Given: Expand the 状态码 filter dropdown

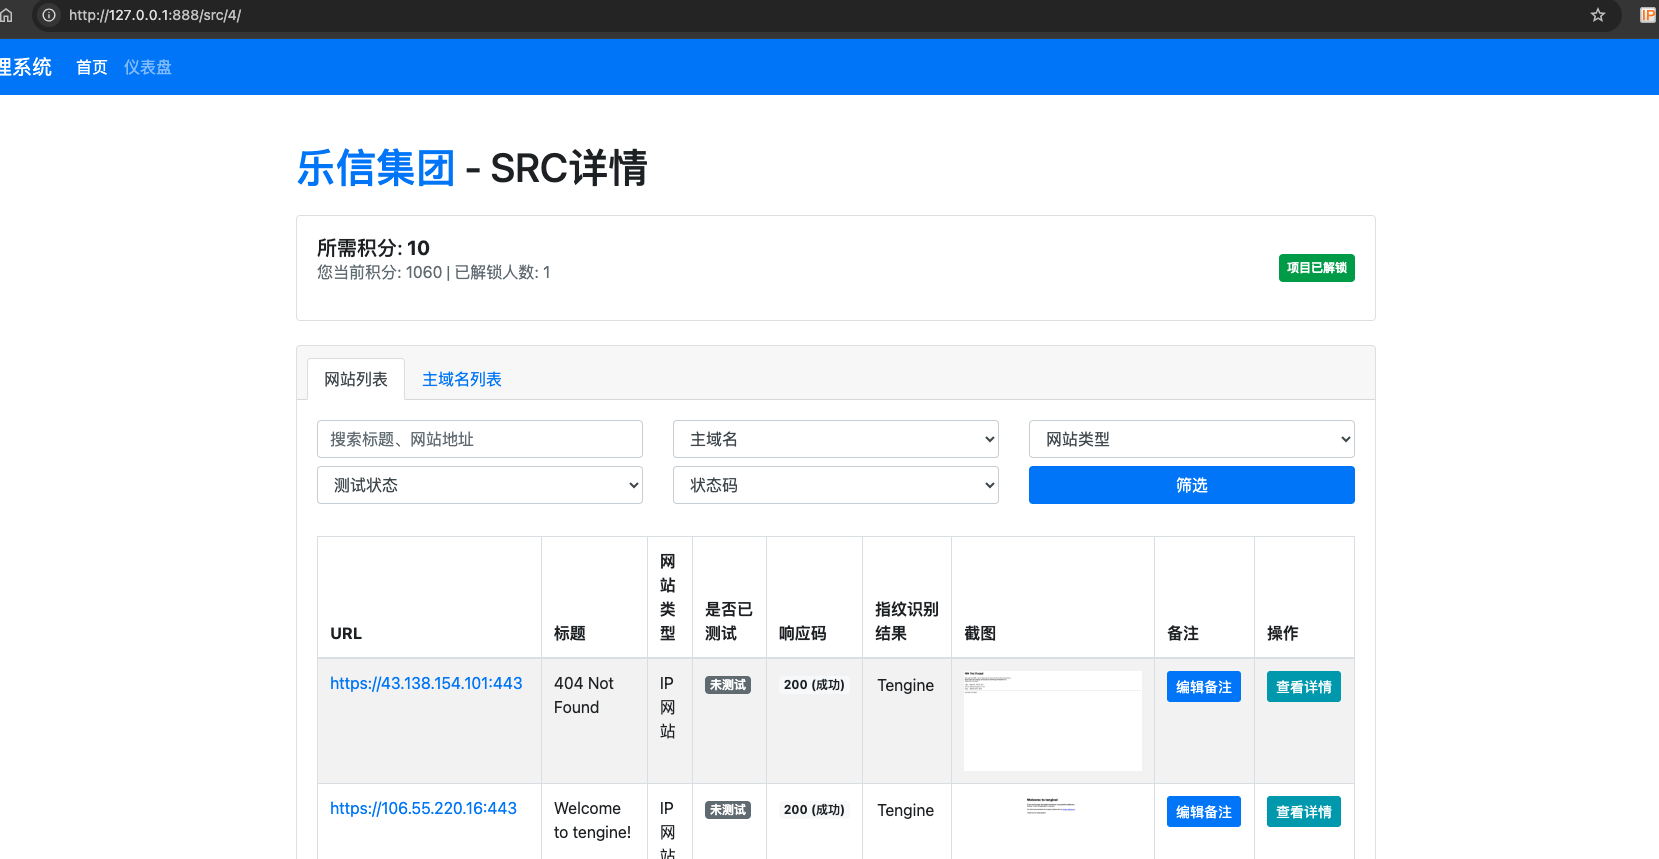Looking at the screenshot, I should click(835, 485).
